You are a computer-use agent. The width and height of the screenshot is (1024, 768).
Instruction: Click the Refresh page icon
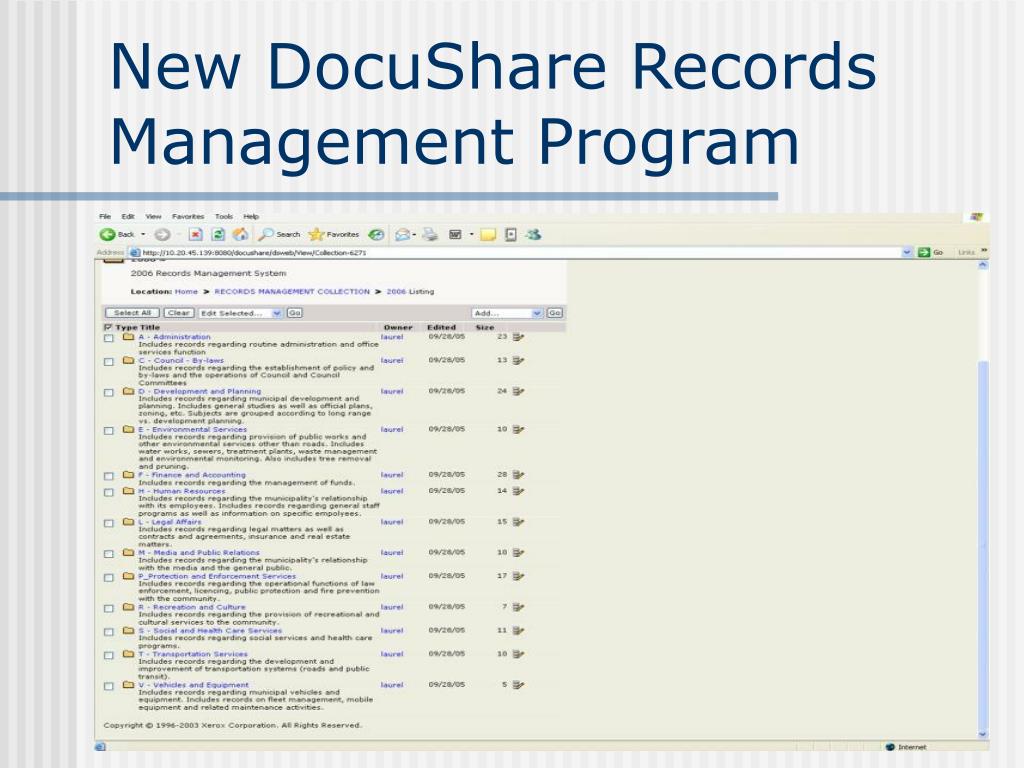[x=218, y=234]
